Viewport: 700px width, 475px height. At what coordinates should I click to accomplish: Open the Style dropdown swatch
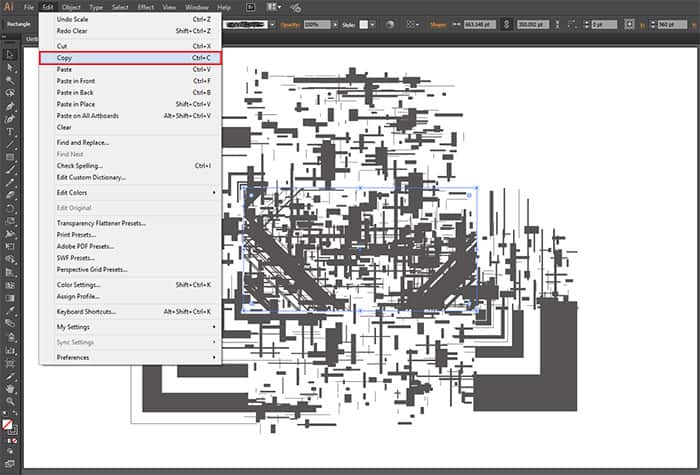(x=366, y=23)
